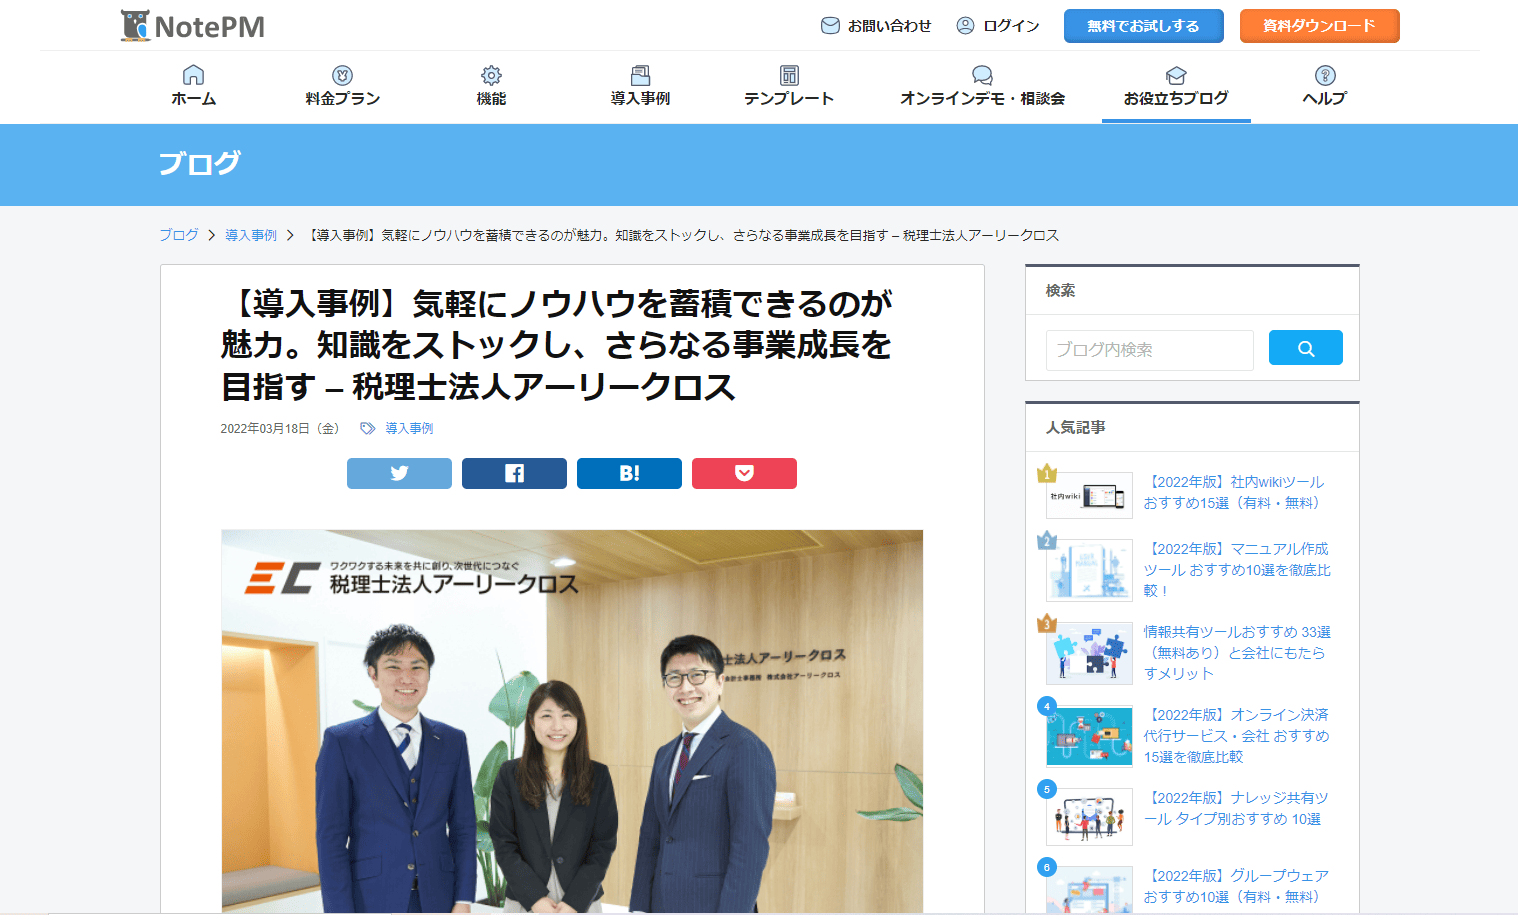Share the article on Twitter

399,473
